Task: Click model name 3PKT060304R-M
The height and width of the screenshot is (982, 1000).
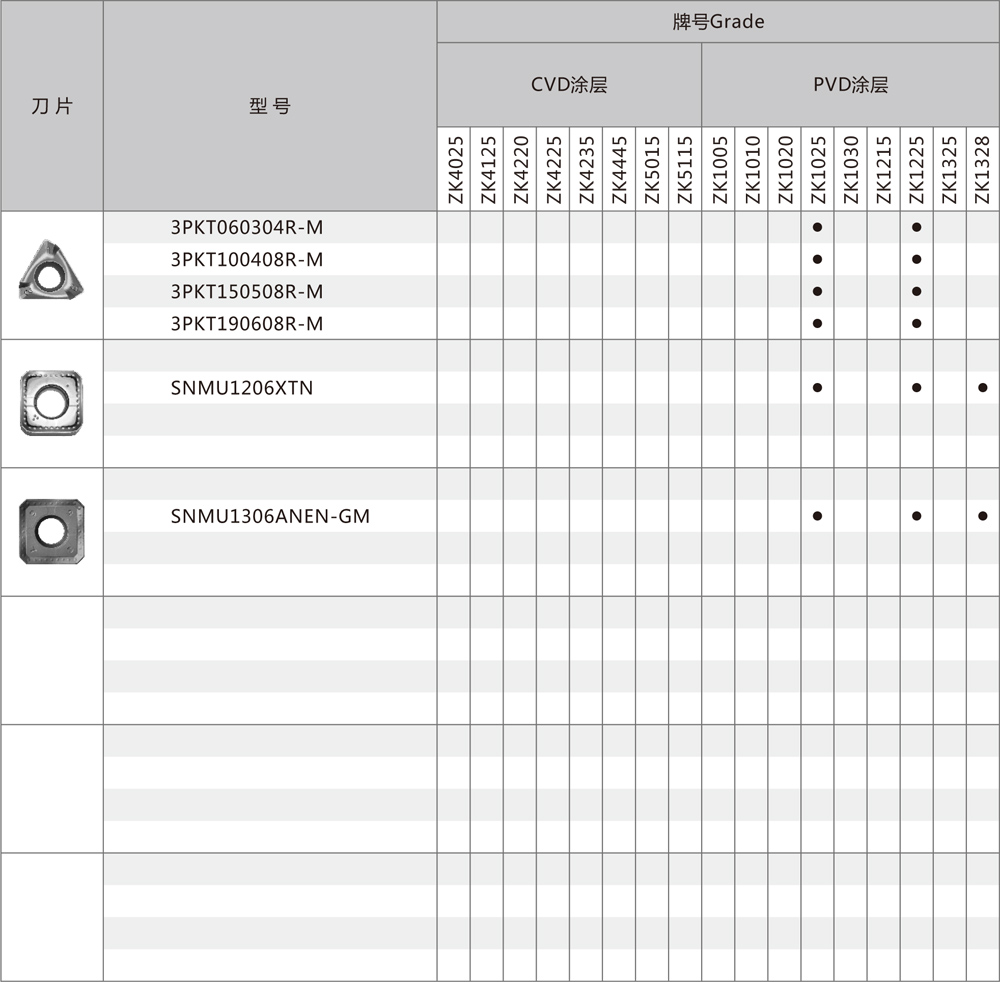Action: pos(247,227)
